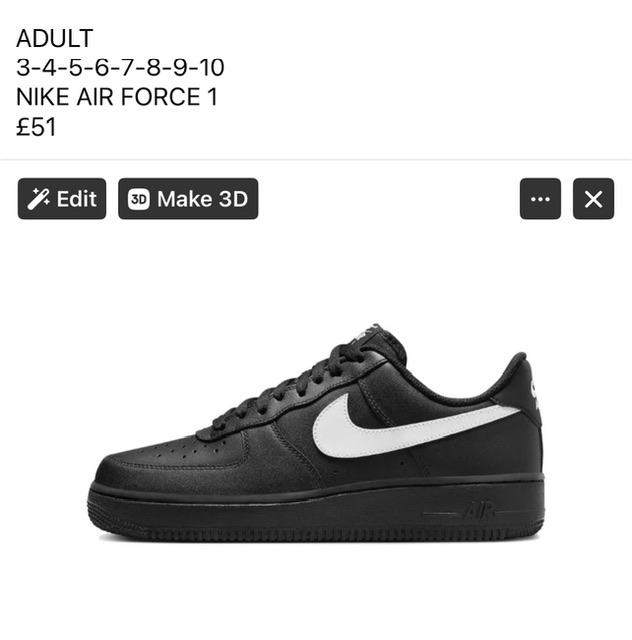Image resolution: width=632 pixels, height=640 pixels.
Task: Click the 3D badge icon
Action: pyautogui.click(x=139, y=199)
